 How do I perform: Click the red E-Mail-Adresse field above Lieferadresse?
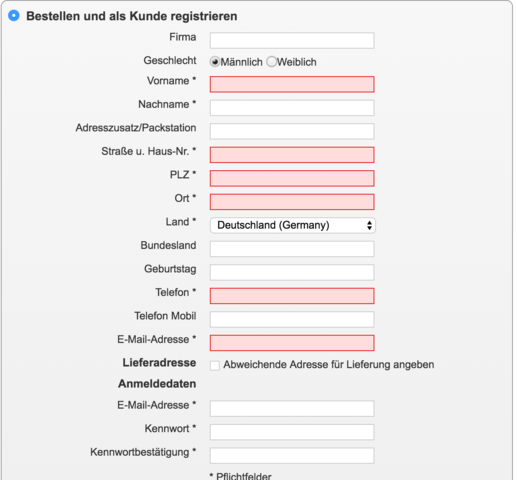click(292, 343)
